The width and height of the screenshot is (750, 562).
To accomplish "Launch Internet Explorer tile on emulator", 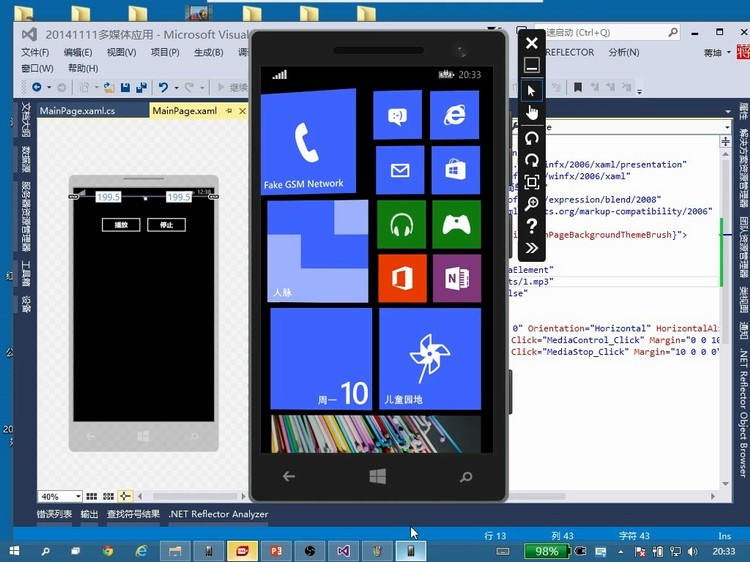I will [x=454, y=115].
